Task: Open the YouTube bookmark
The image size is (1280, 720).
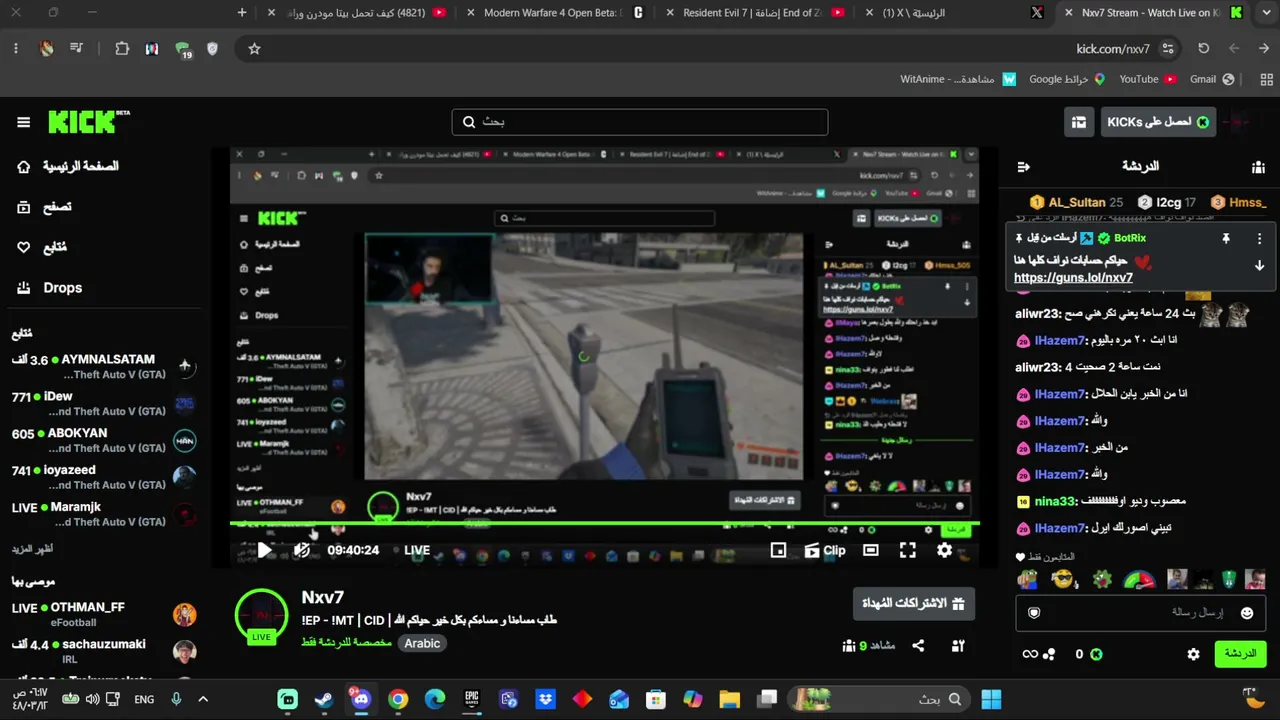Action: pos(1148,79)
